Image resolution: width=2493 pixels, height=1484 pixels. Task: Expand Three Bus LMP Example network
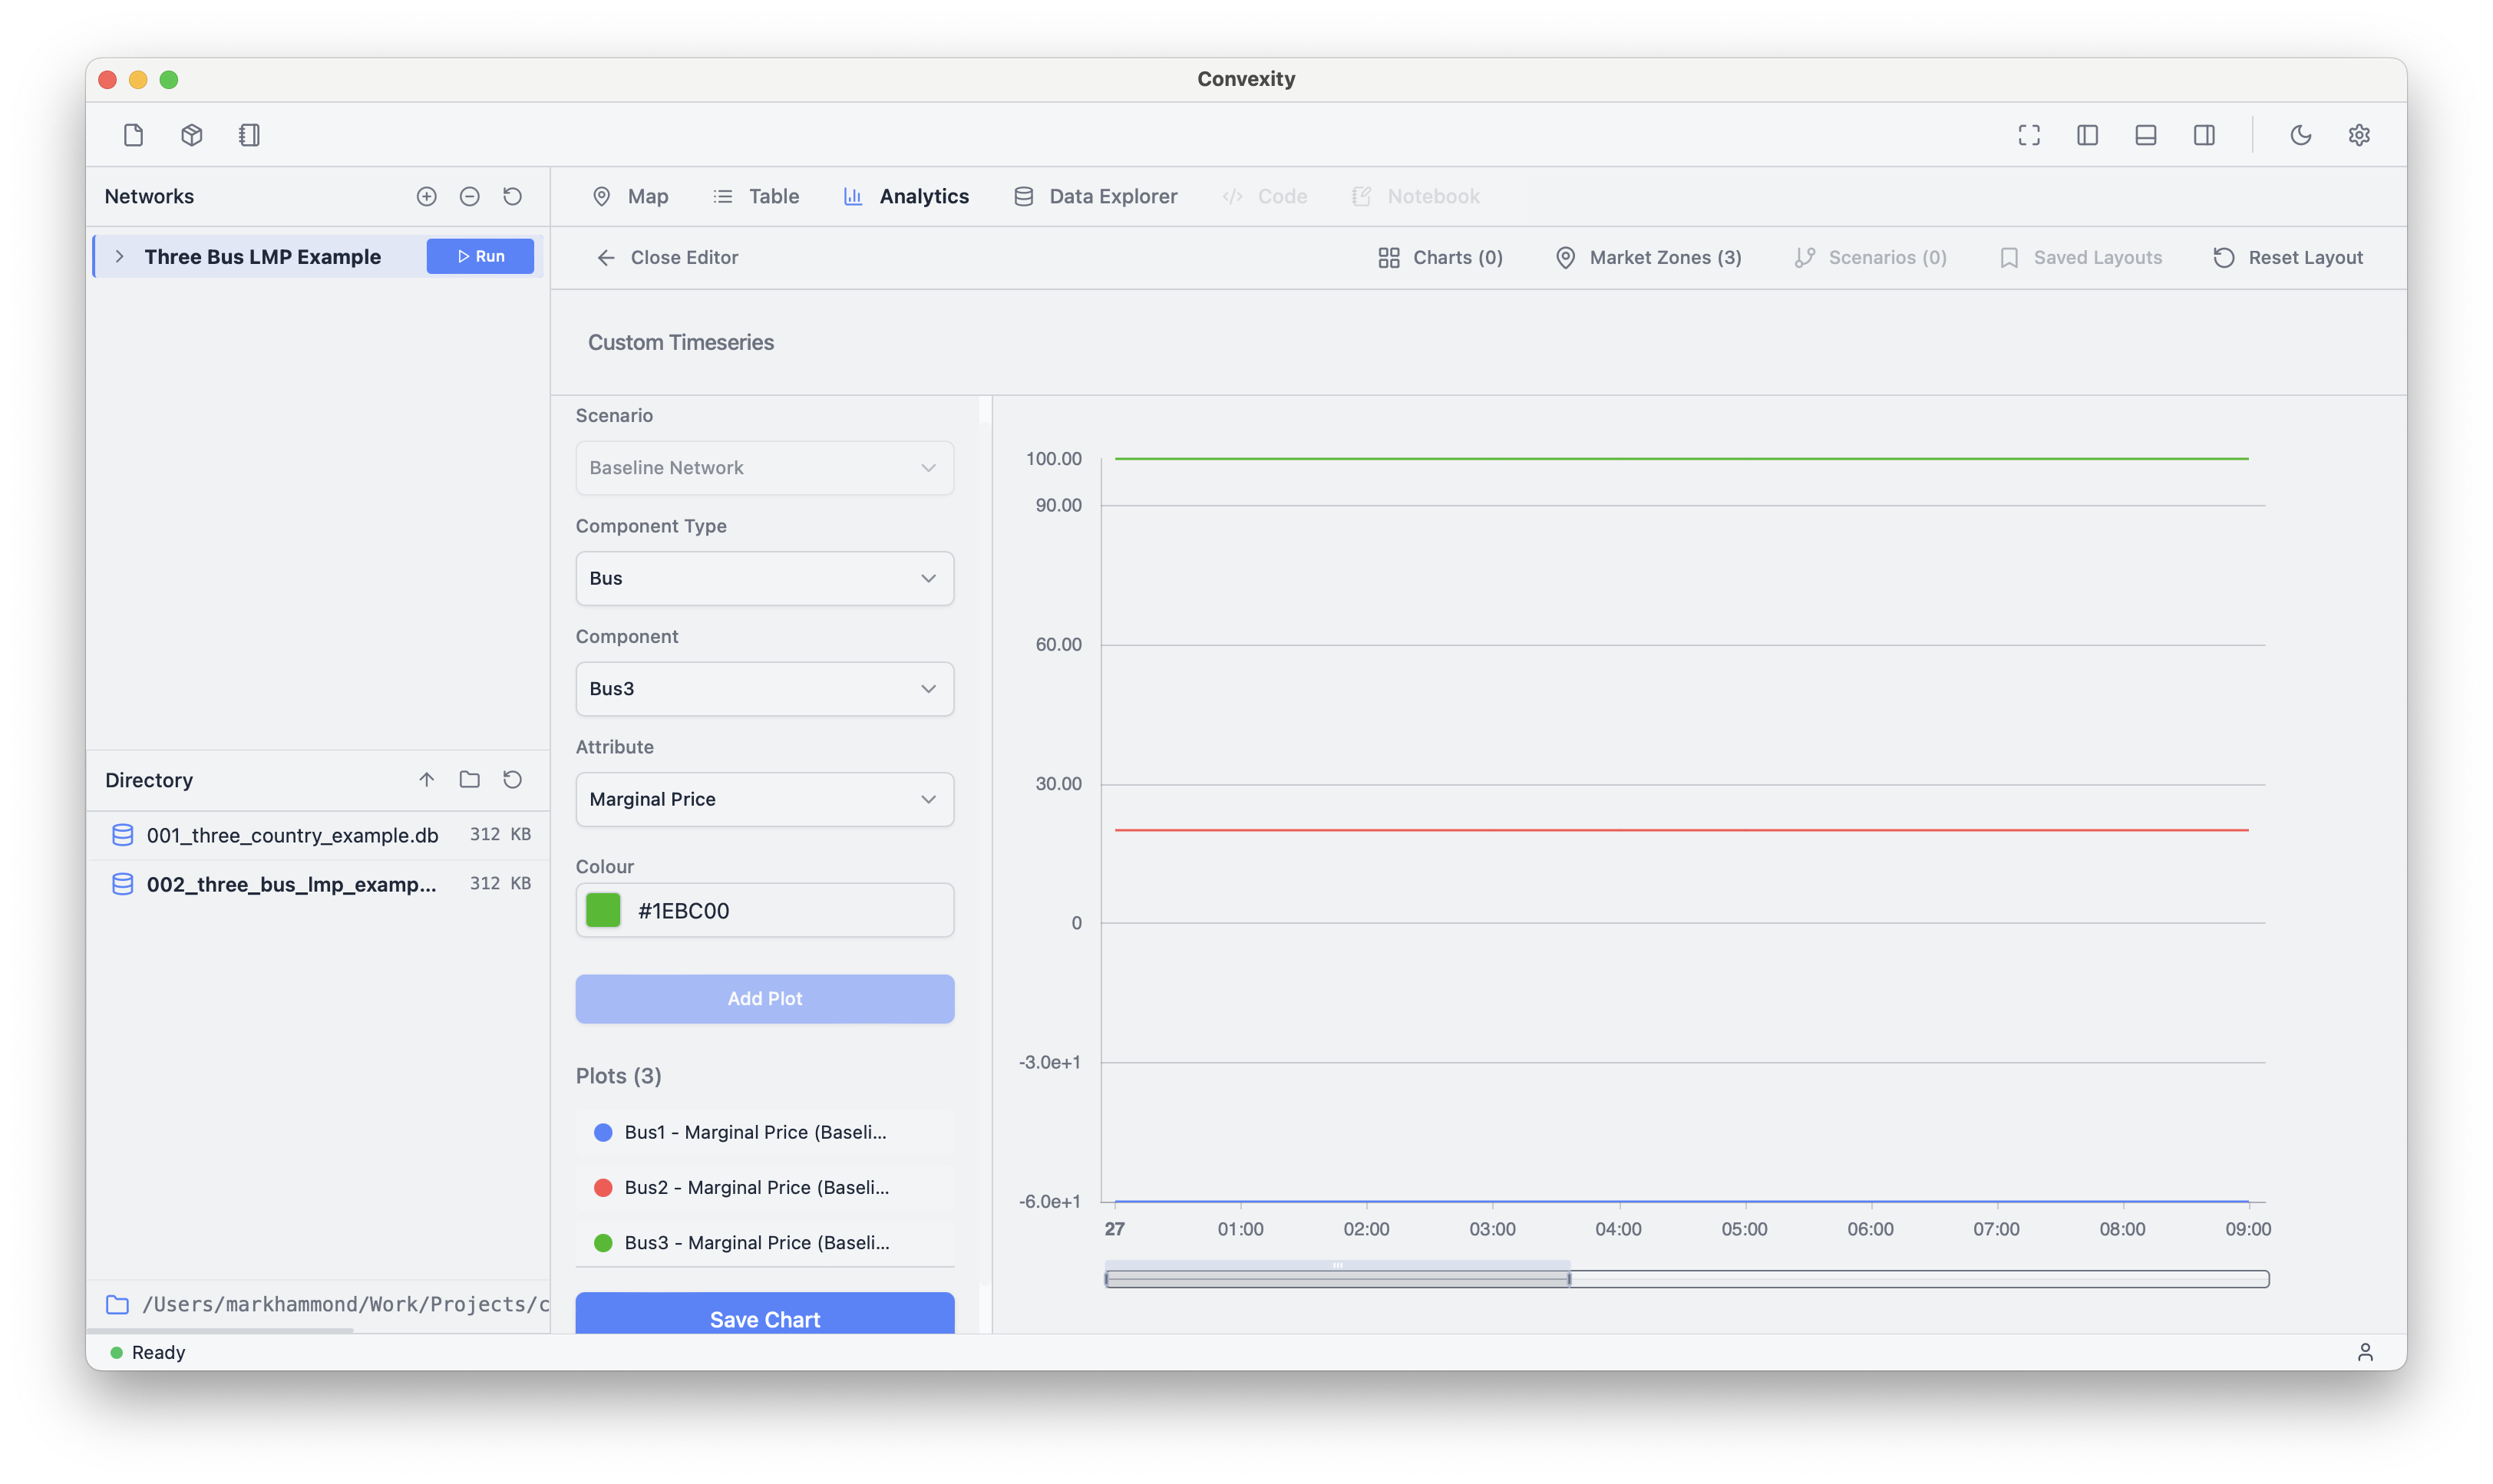(x=120, y=257)
